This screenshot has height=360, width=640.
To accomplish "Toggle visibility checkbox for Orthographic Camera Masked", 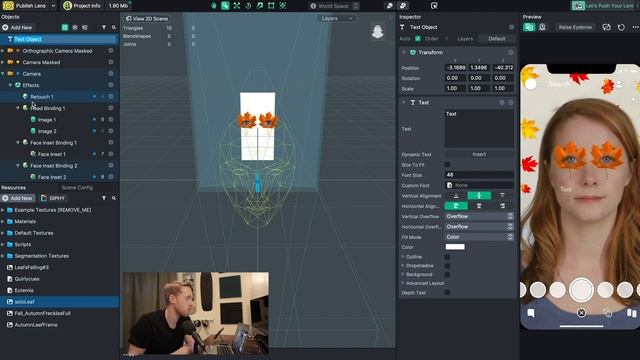I will (x=111, y=51).
